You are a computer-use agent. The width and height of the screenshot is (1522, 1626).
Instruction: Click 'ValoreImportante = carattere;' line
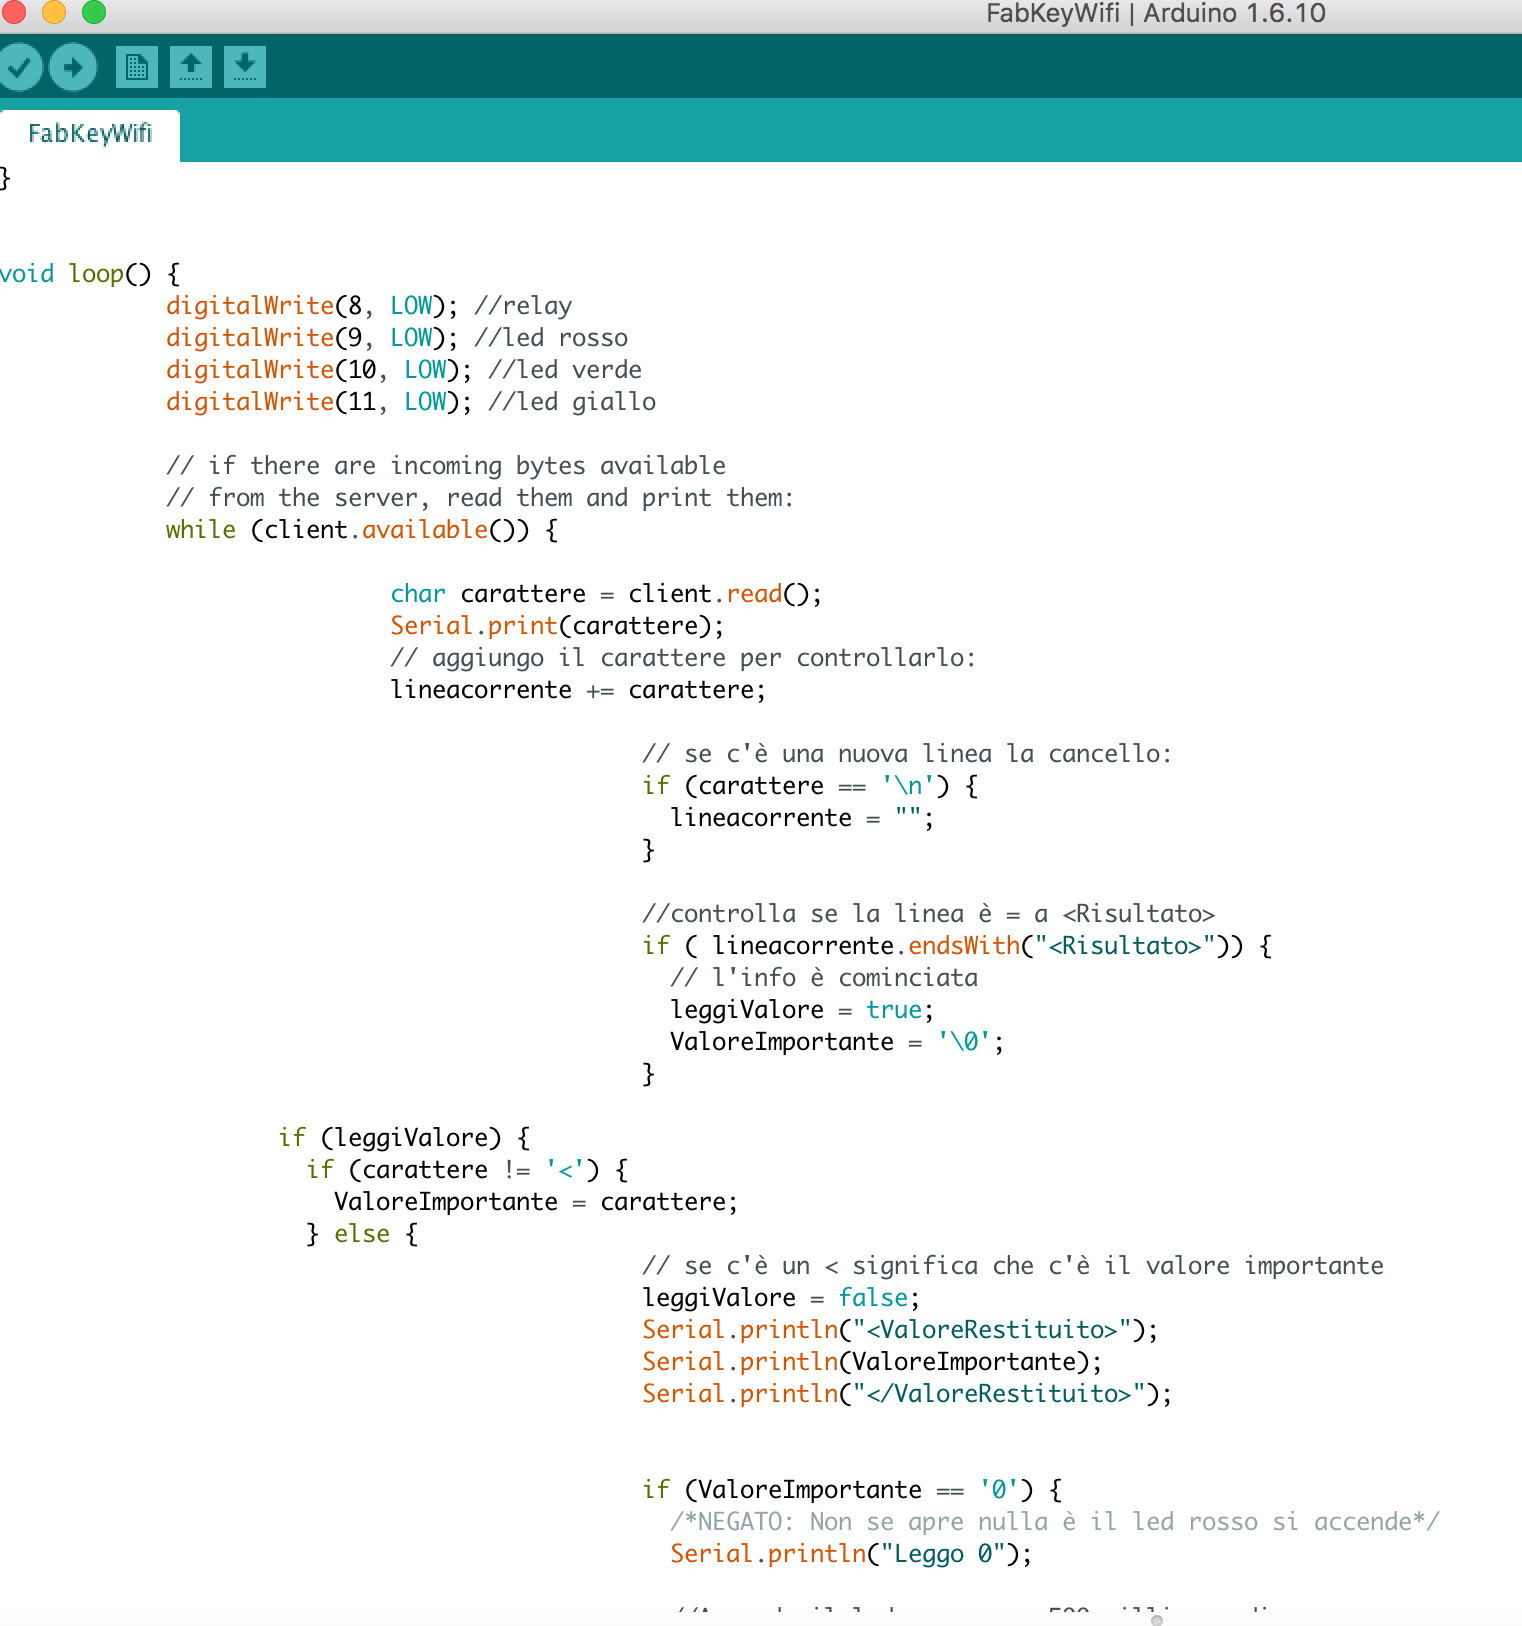(x=536, y=1202)
